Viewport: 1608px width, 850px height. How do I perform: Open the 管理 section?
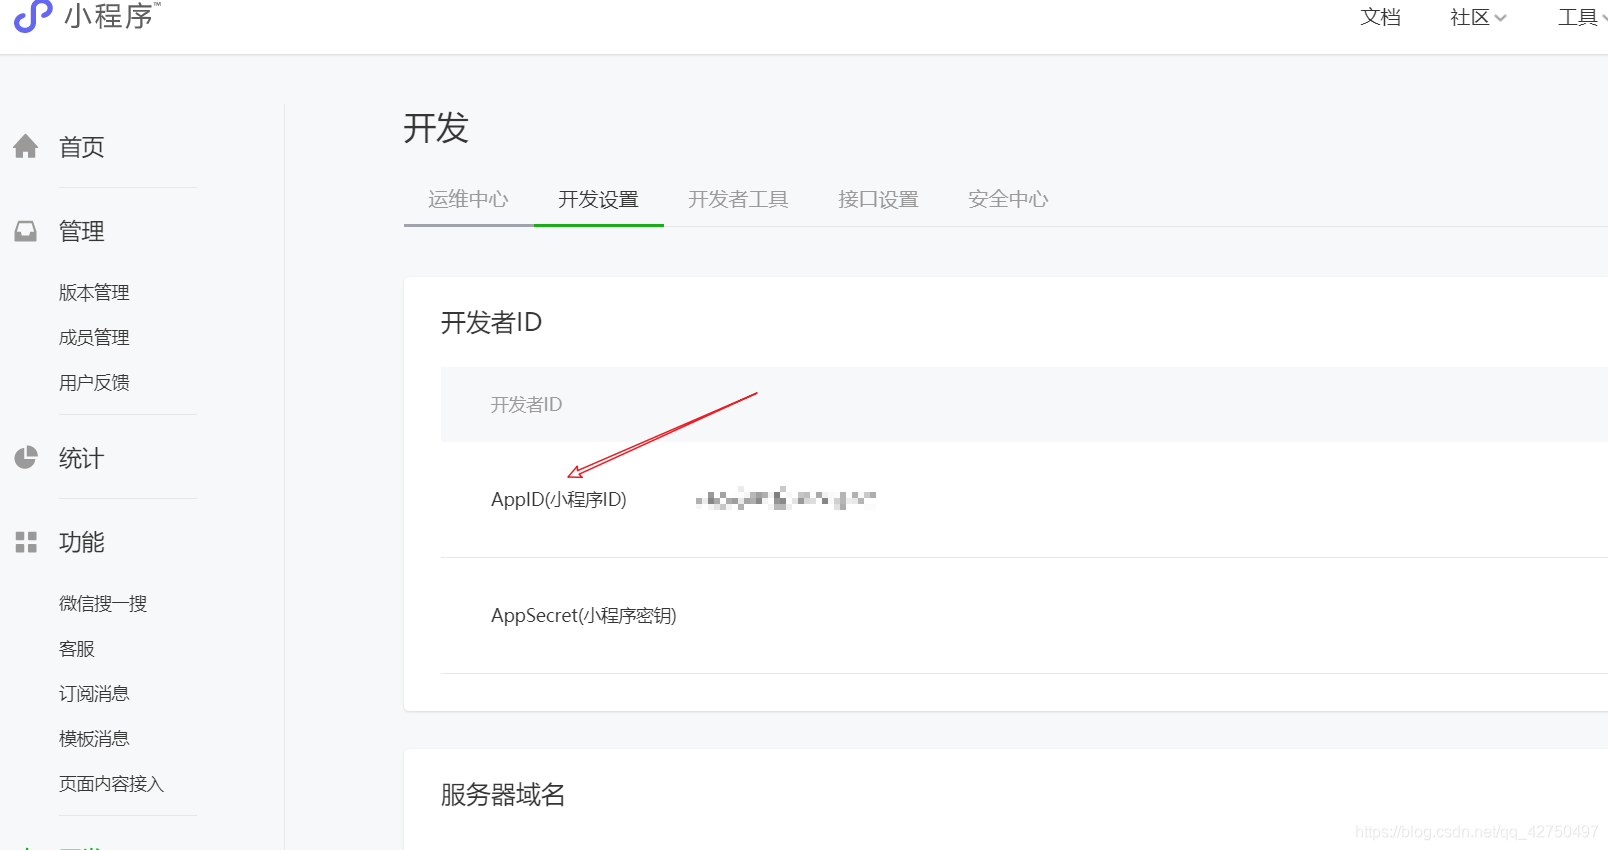(82, 231)
